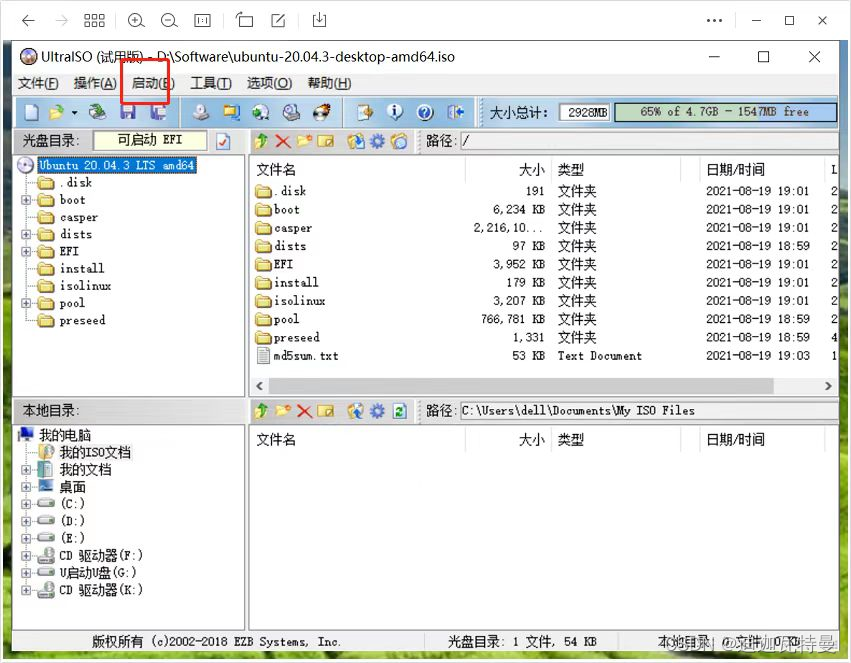The width and height of the screenshot is (851, 663).
Task: Click the Save floppy disk icon
Action: tap(128, 112)
